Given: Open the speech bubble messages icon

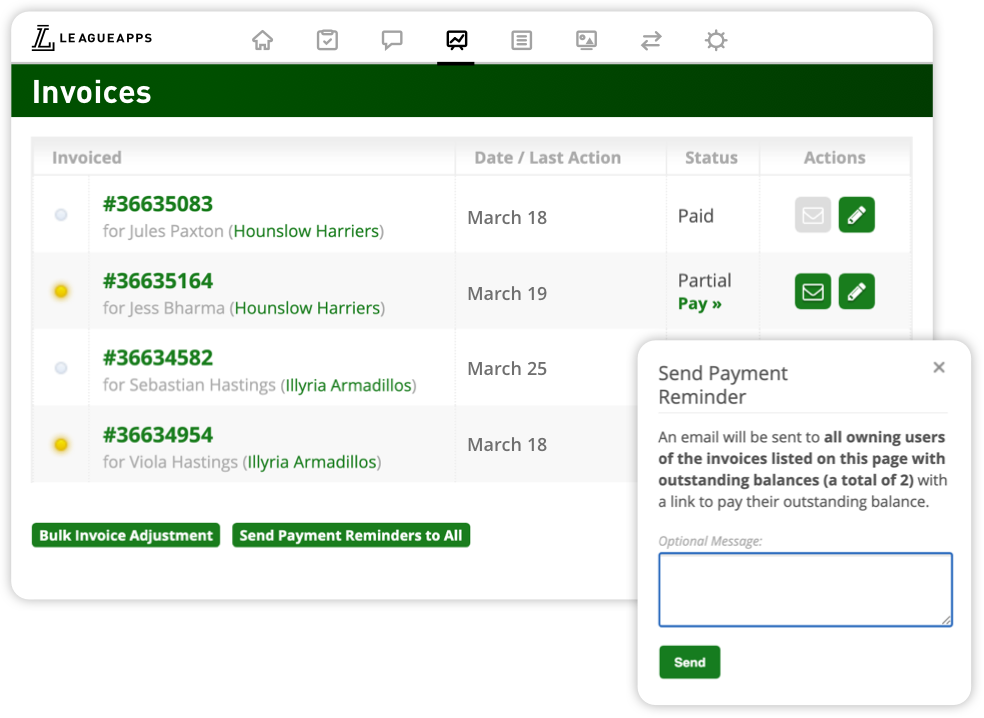Looking at the screenshot, I should click(x=392, y=40).
